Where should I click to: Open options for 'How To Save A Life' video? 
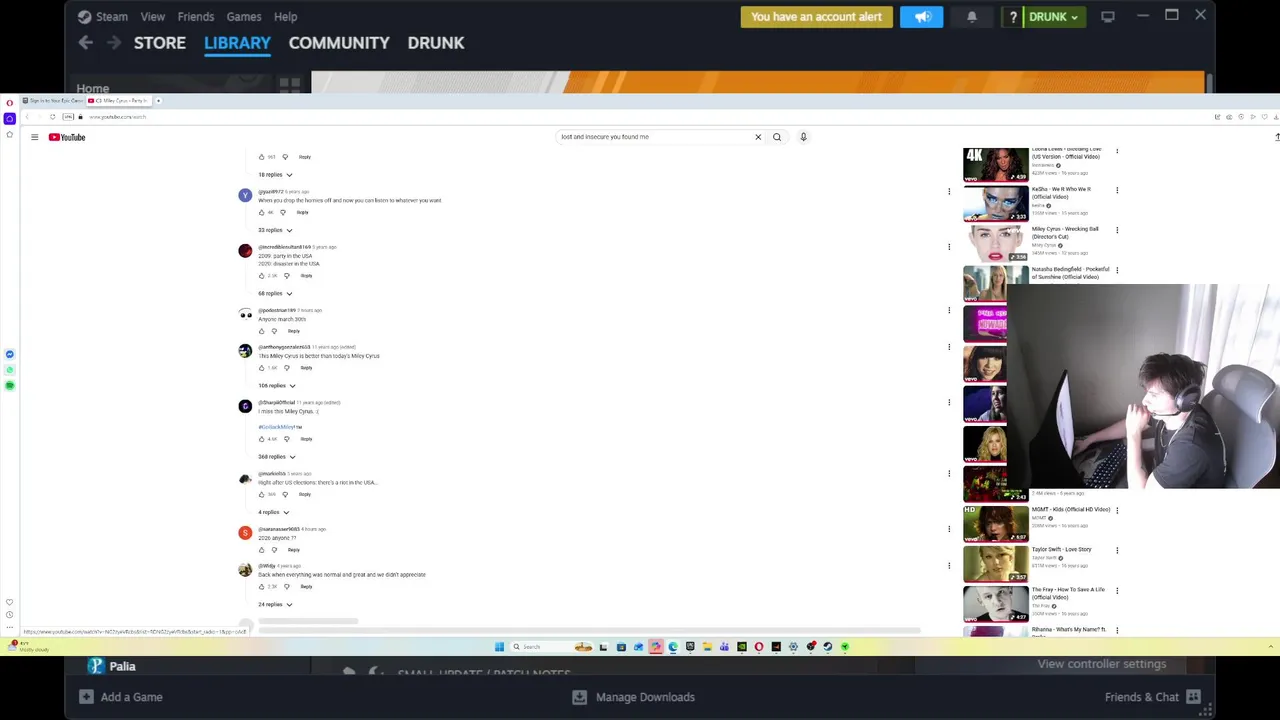(x=1117, y=590)
